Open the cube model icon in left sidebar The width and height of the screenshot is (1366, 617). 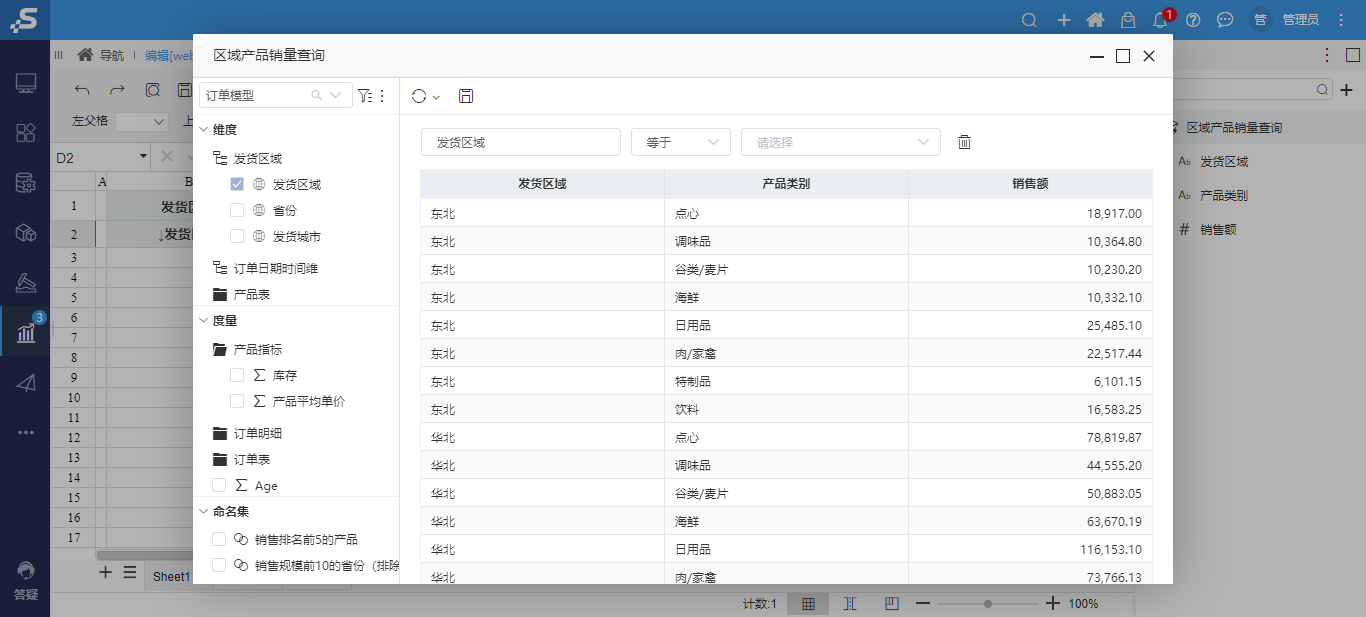click(x=26, y=233)
